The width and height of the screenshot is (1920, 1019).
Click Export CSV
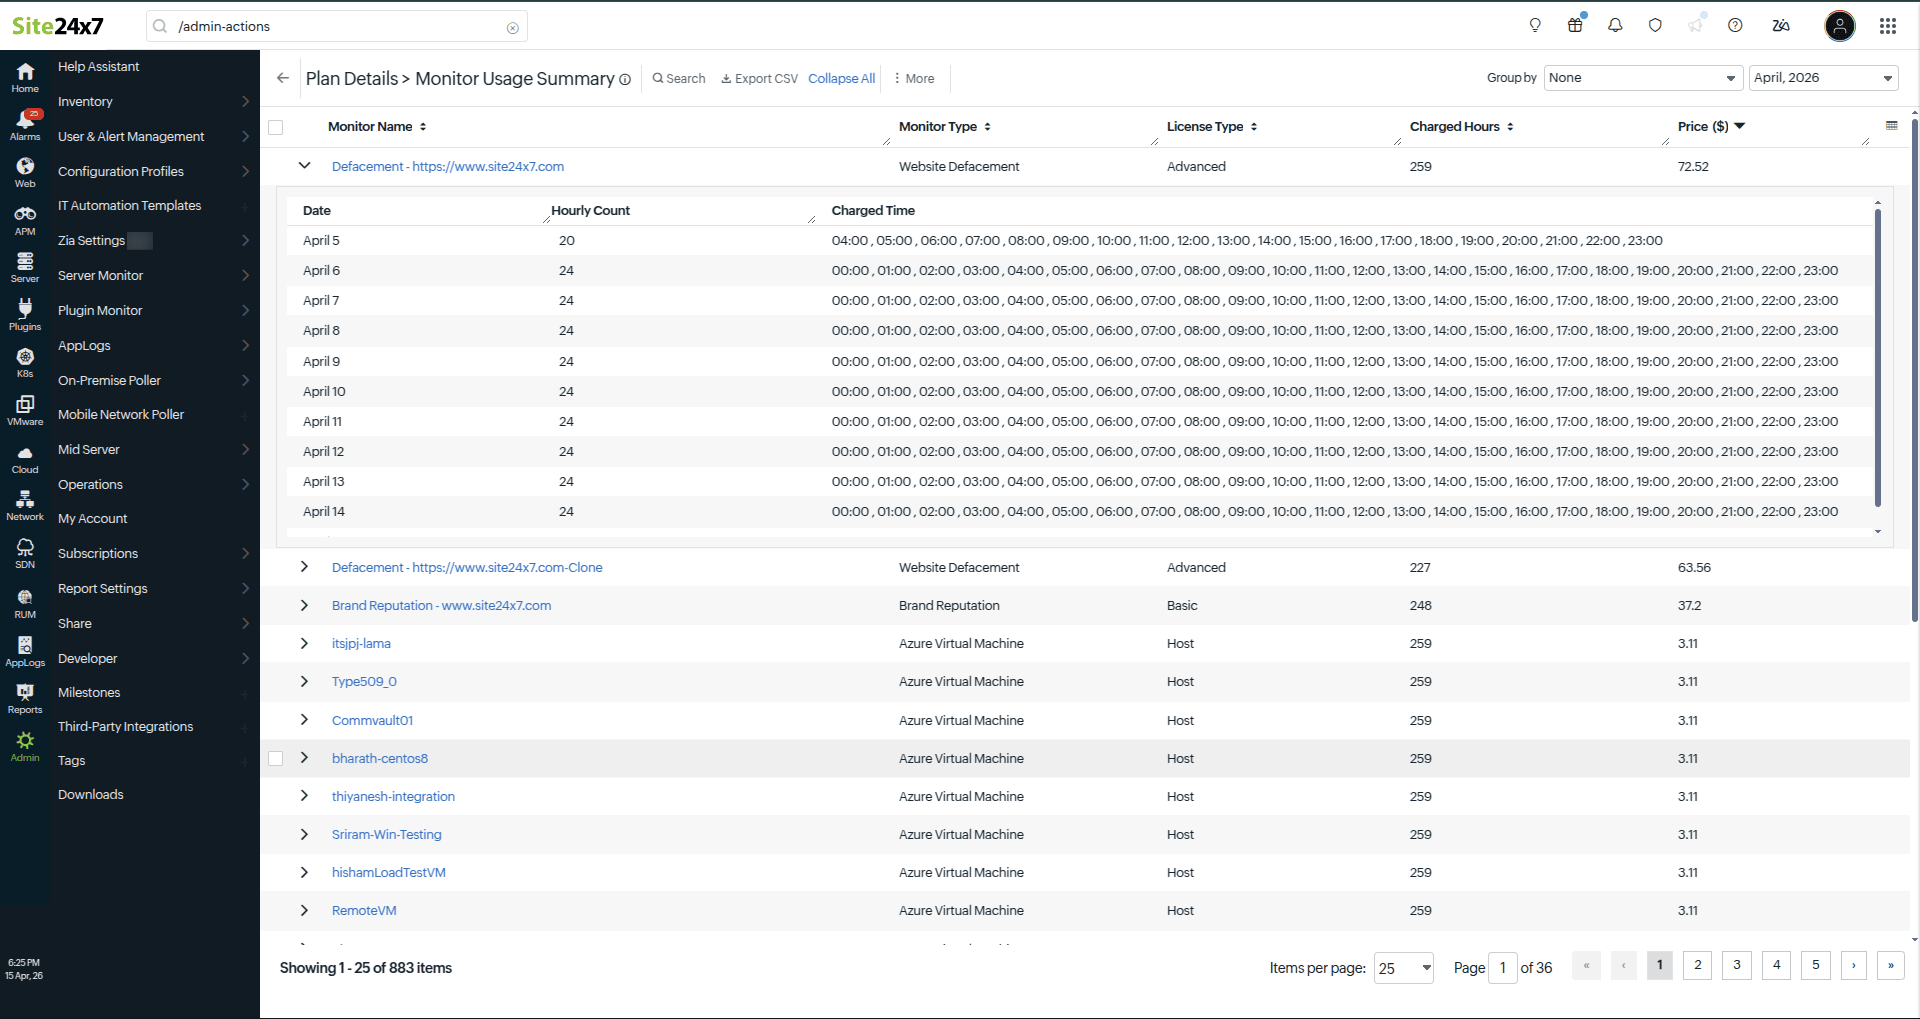tap(759, 79)
